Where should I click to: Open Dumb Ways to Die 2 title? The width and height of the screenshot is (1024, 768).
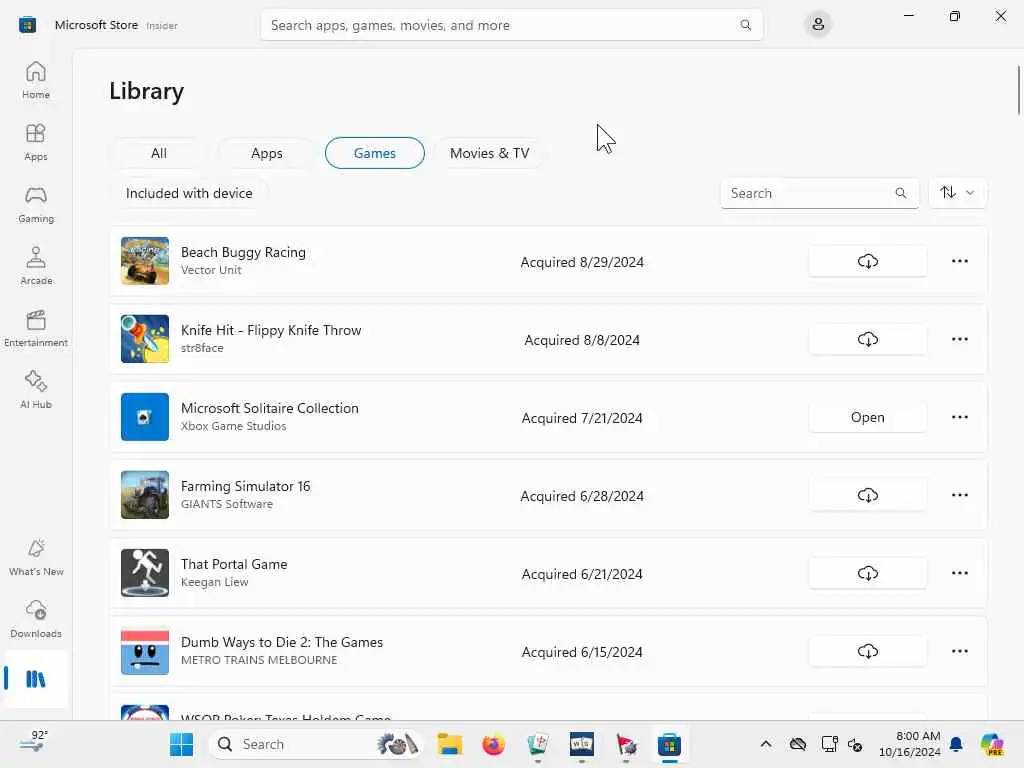pos(282,642)
